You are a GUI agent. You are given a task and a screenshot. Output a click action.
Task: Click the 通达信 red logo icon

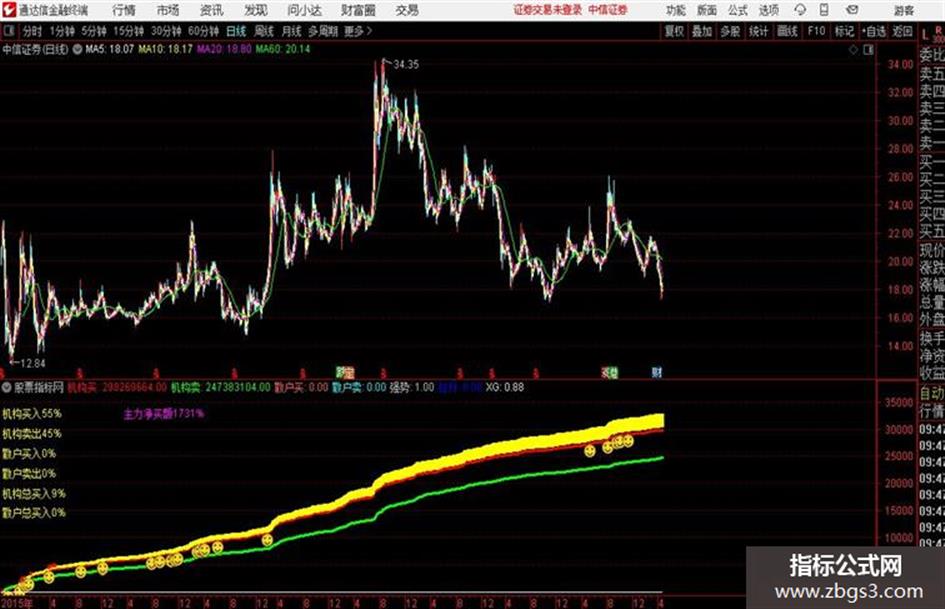tap(9, 10)
